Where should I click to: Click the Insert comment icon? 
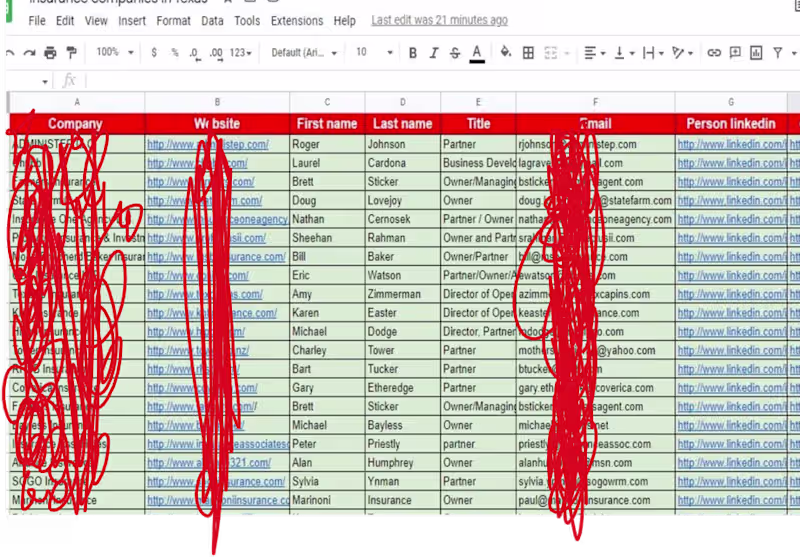[735, 53]
